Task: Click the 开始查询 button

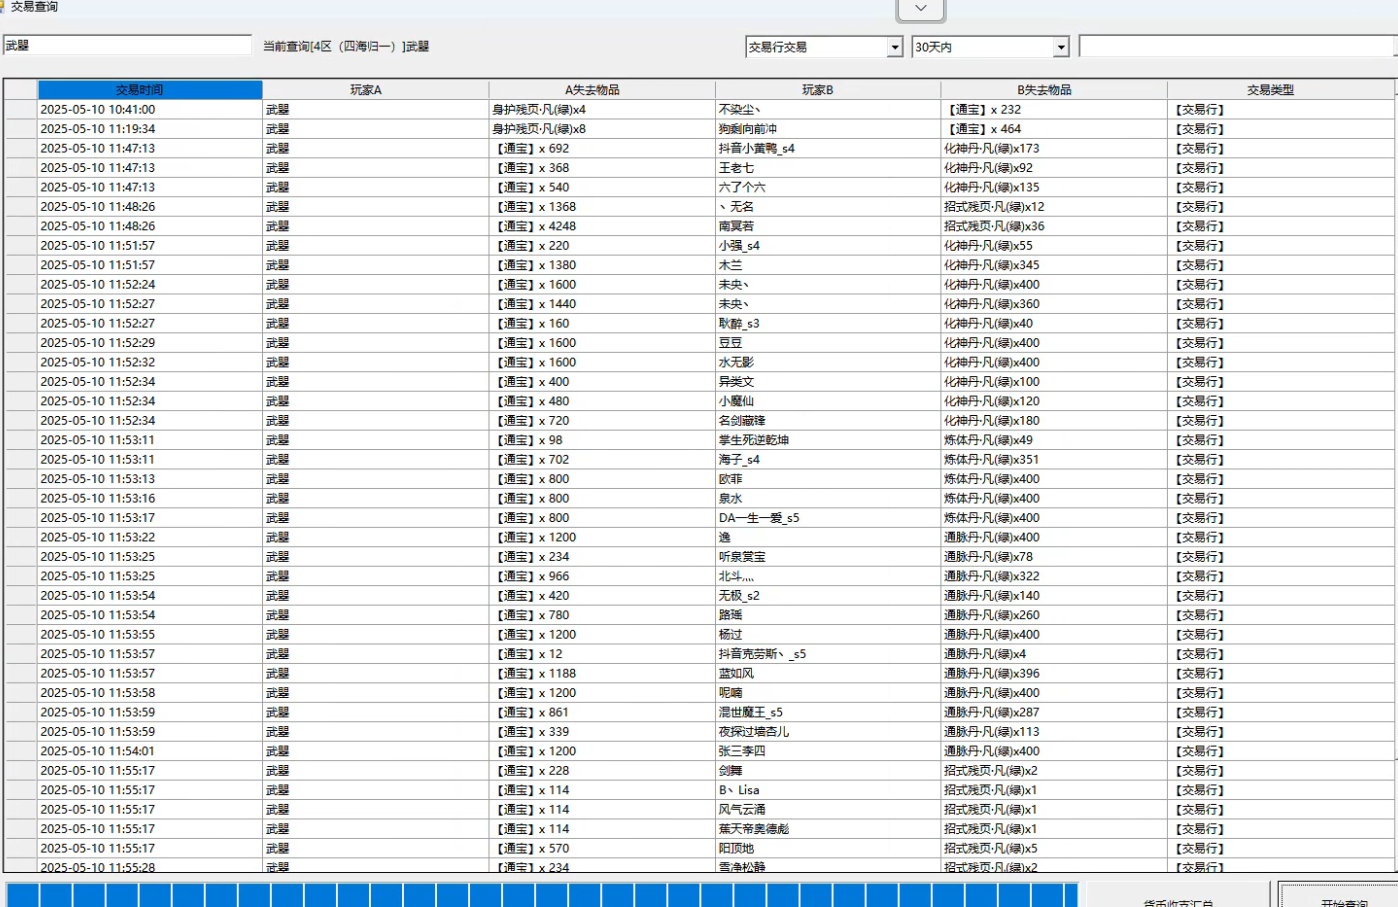Action: point(1340,896)
